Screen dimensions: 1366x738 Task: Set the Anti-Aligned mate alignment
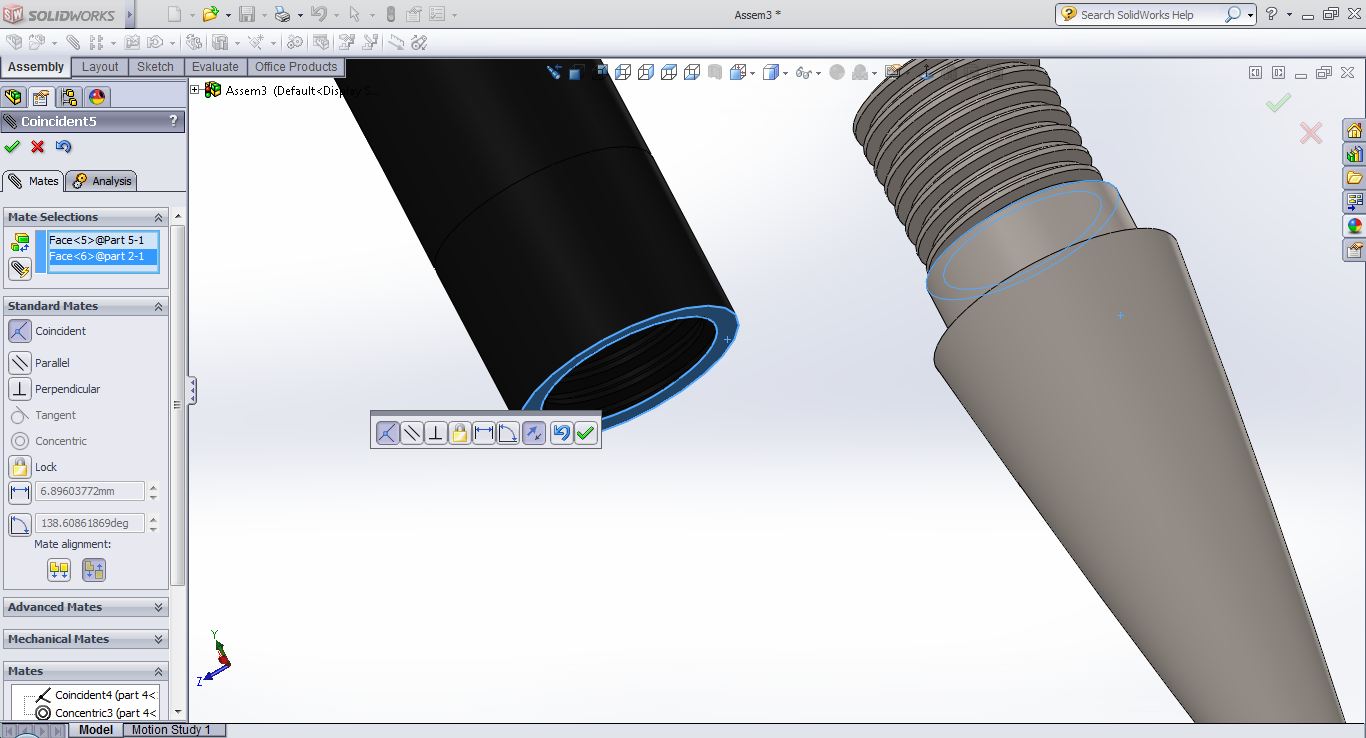(94, 570)
